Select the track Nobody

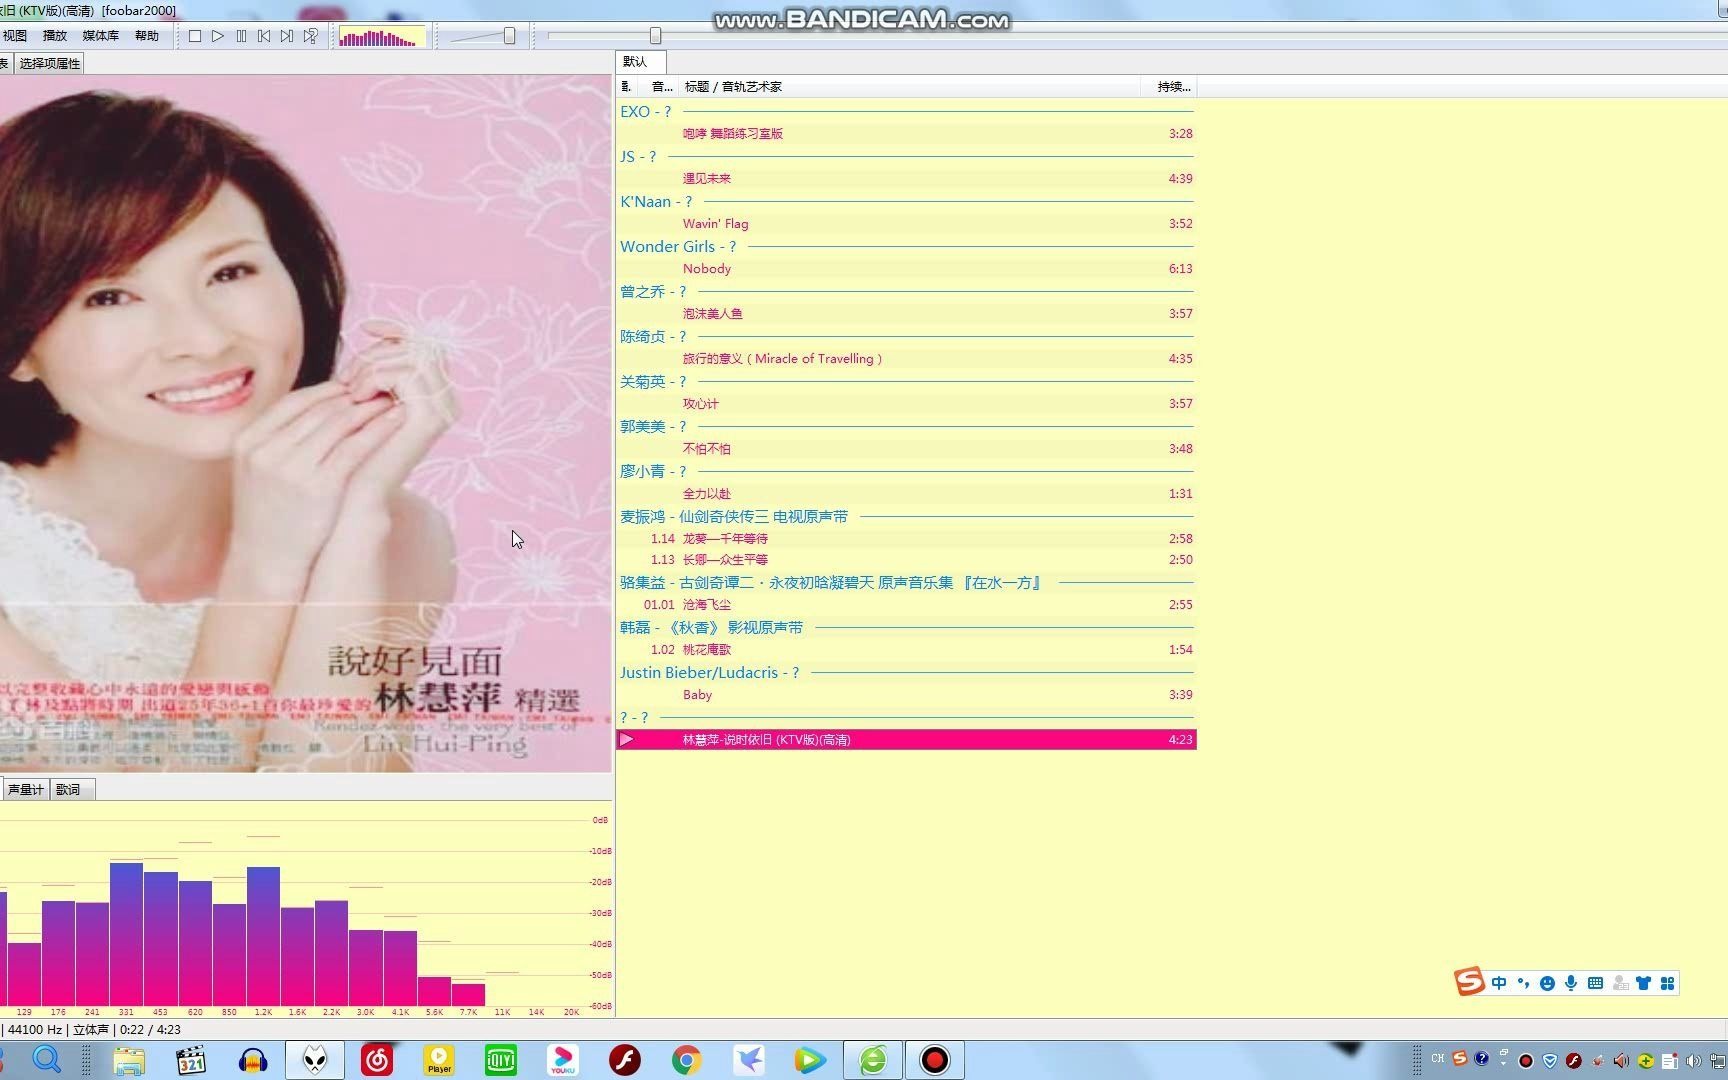tap(906, 269)
